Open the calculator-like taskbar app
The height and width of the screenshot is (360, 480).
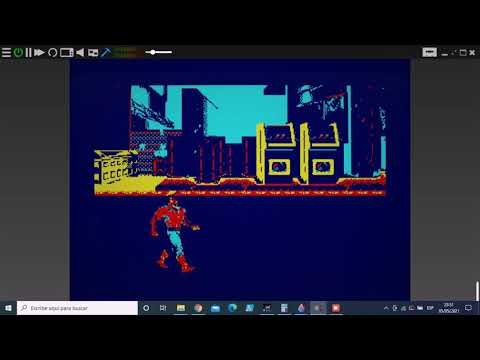pos(284,308)
